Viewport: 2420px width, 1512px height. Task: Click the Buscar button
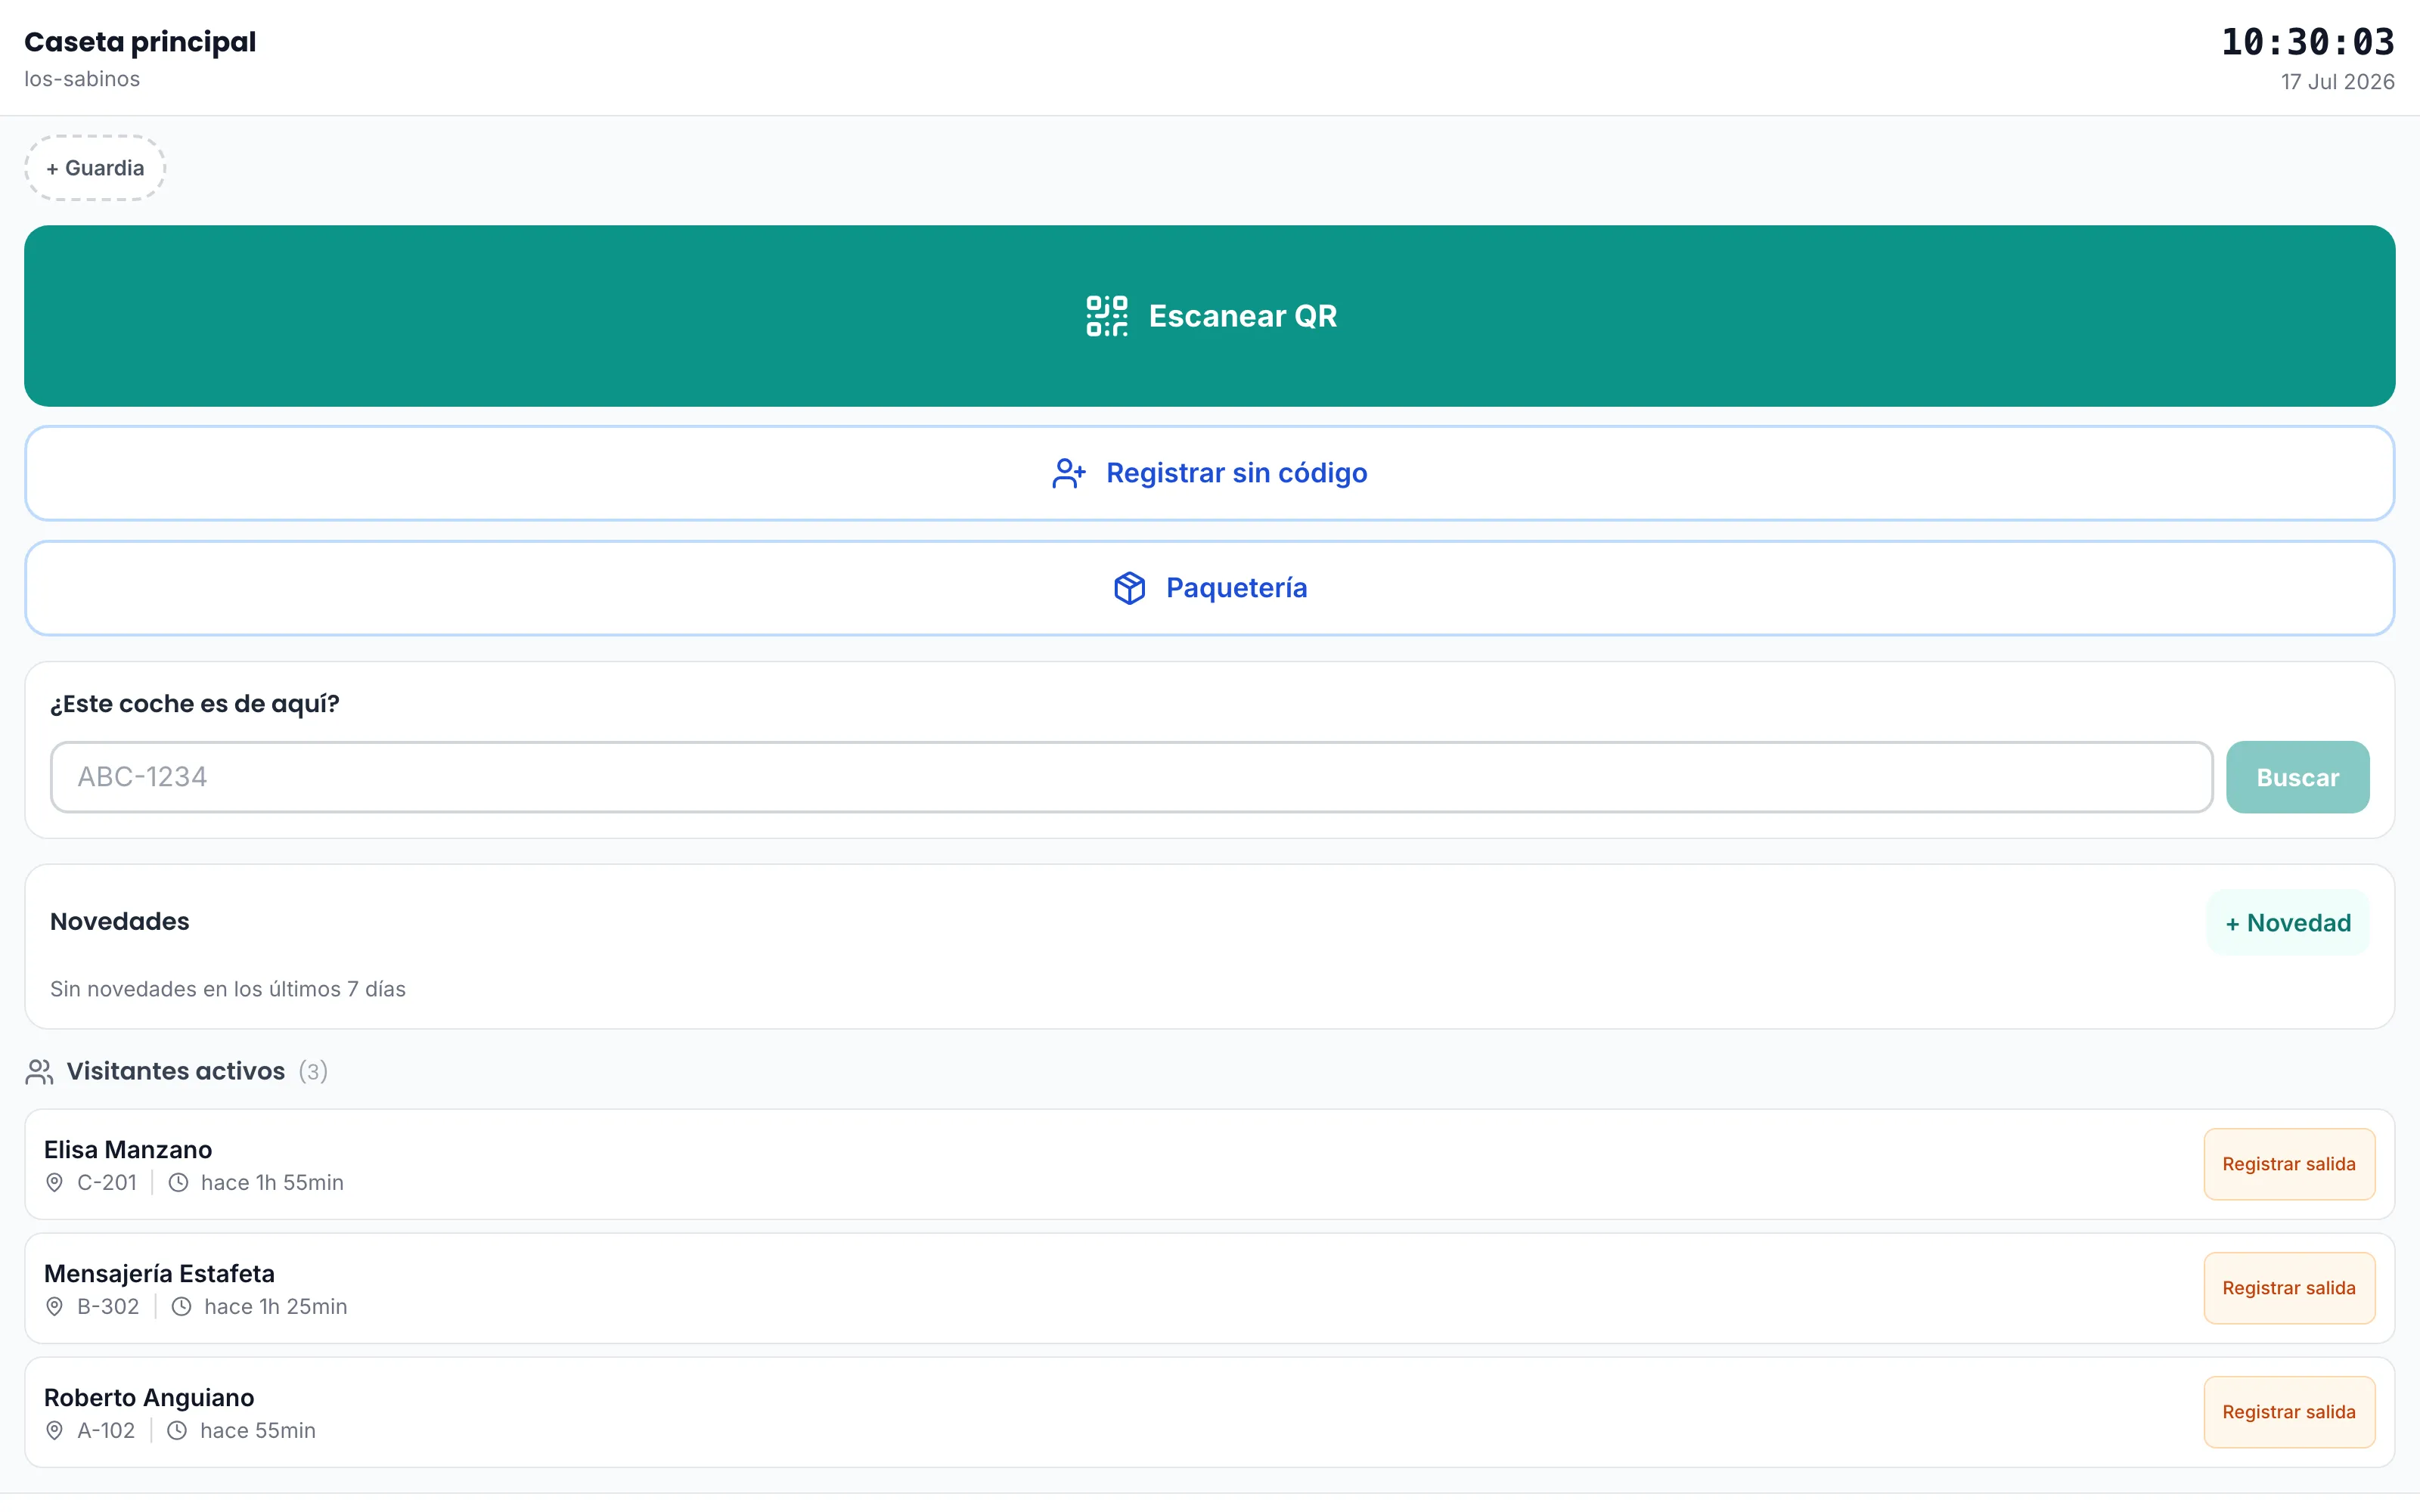click(x=2297, y=777)
